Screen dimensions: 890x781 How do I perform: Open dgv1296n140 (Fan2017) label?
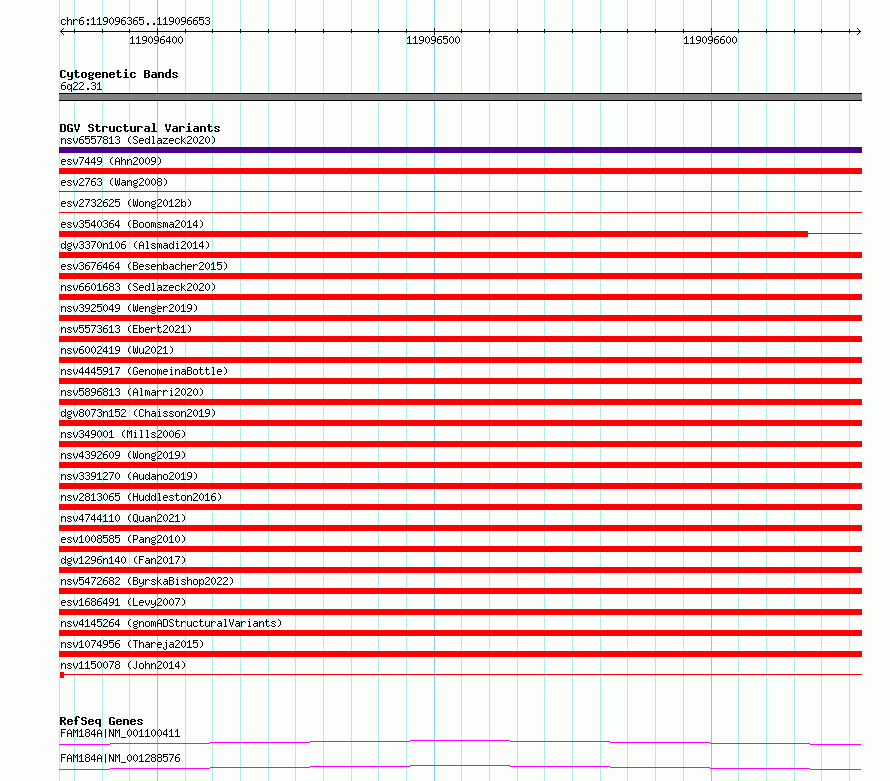[x=123, y=560]
